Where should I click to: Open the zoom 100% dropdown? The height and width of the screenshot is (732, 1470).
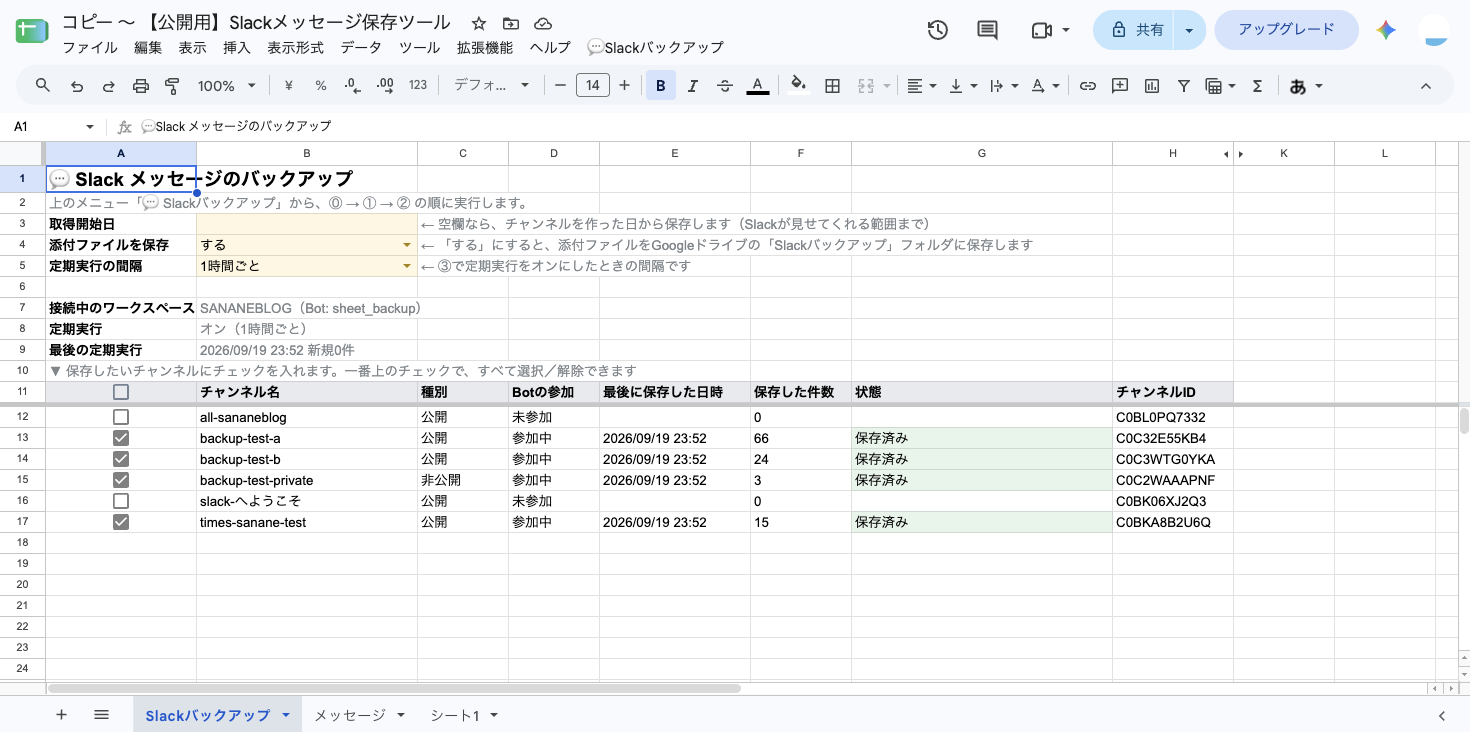(x=227, y=86)
